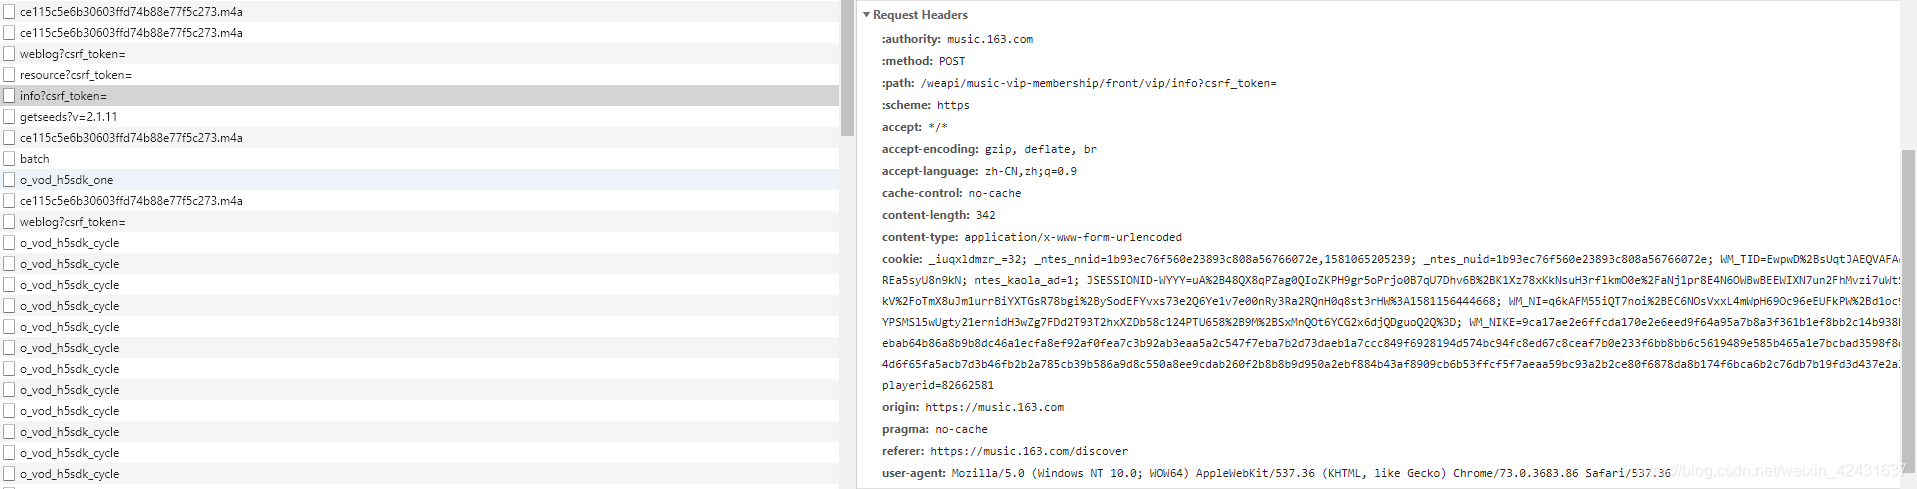The image size is (1917, 489).
Task: Open the getseeds?v=2.1.11 request
Action: click(419, 117)
